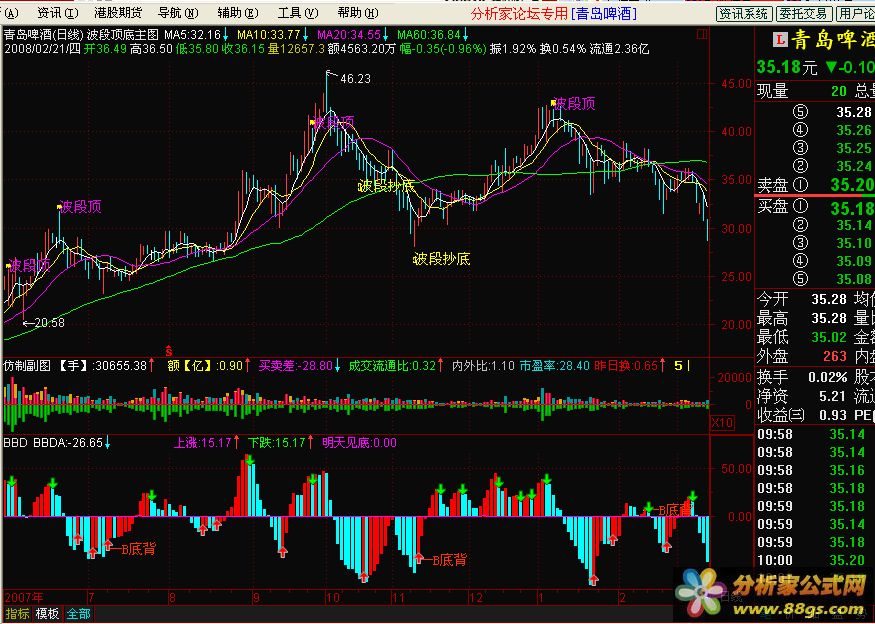Click the B底背 label near July
This screenshot has width=875, height=624.
pos(138,549)
